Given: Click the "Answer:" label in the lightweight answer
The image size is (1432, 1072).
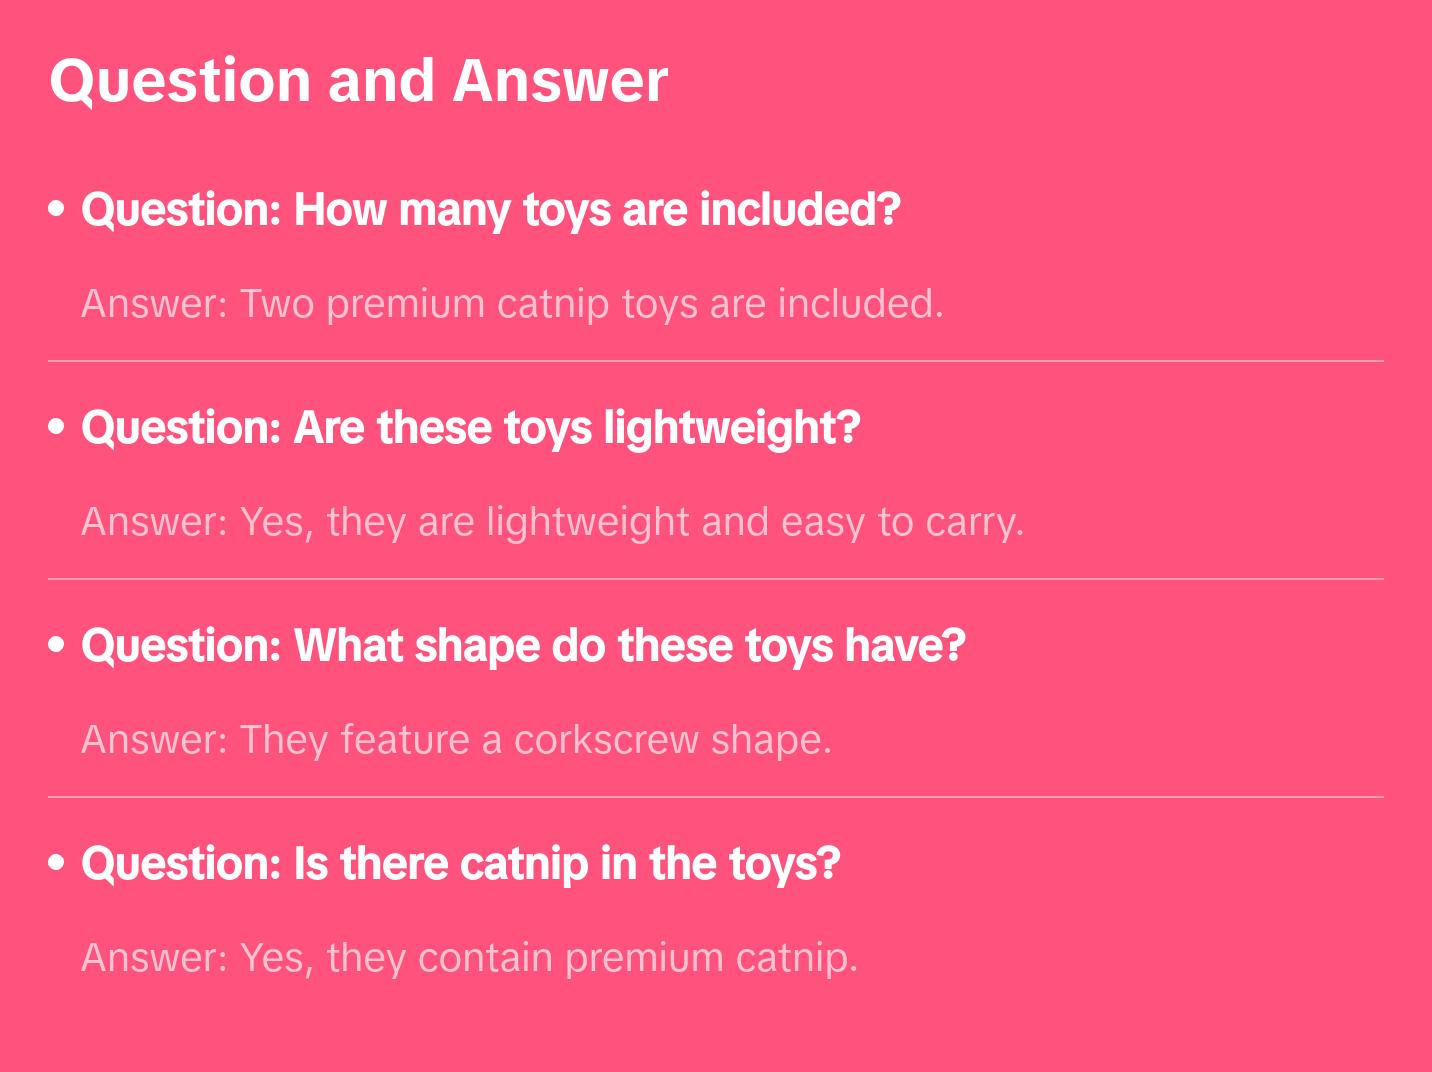Looking at the screenshot, I should [x=155, y=522].
